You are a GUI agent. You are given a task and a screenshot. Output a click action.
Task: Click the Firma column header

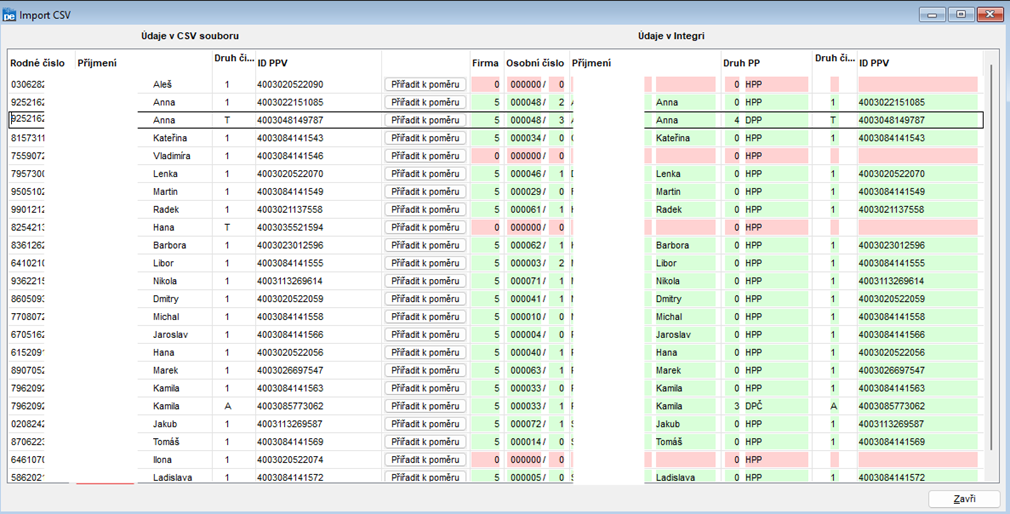coord(485,63)
